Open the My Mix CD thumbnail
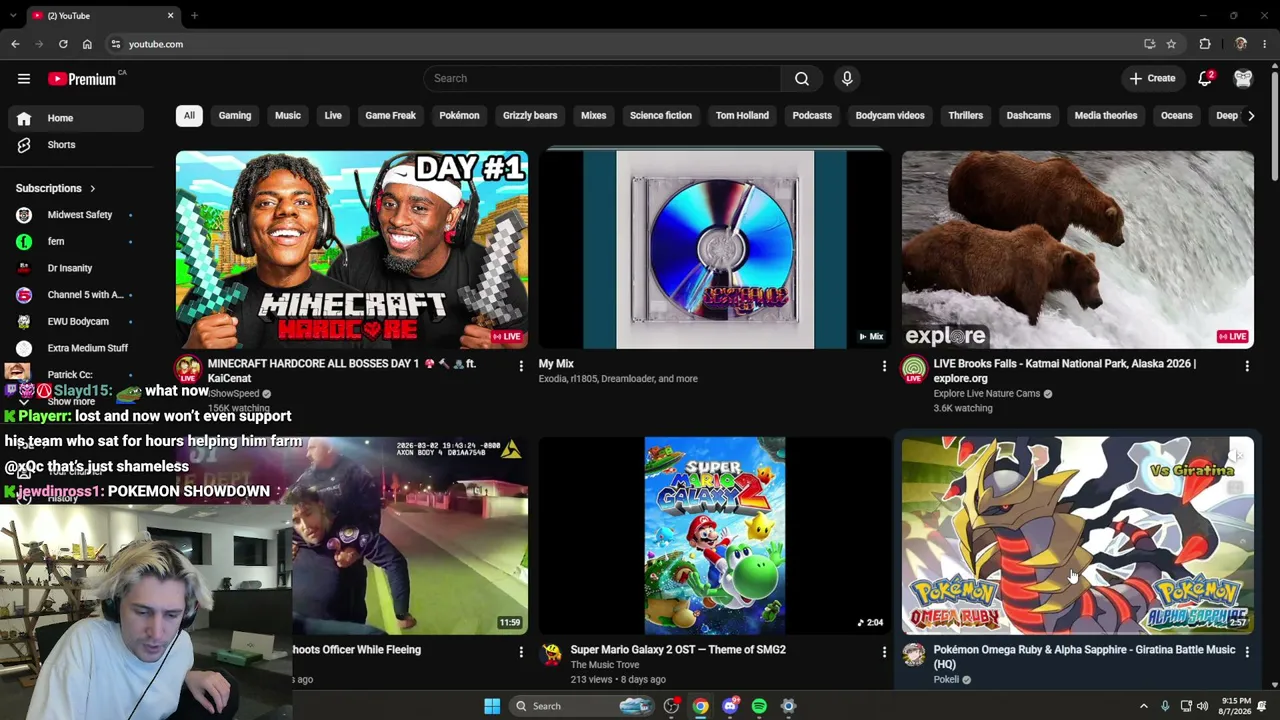The width and height of the screenshot is (1280, 720). 715,250
